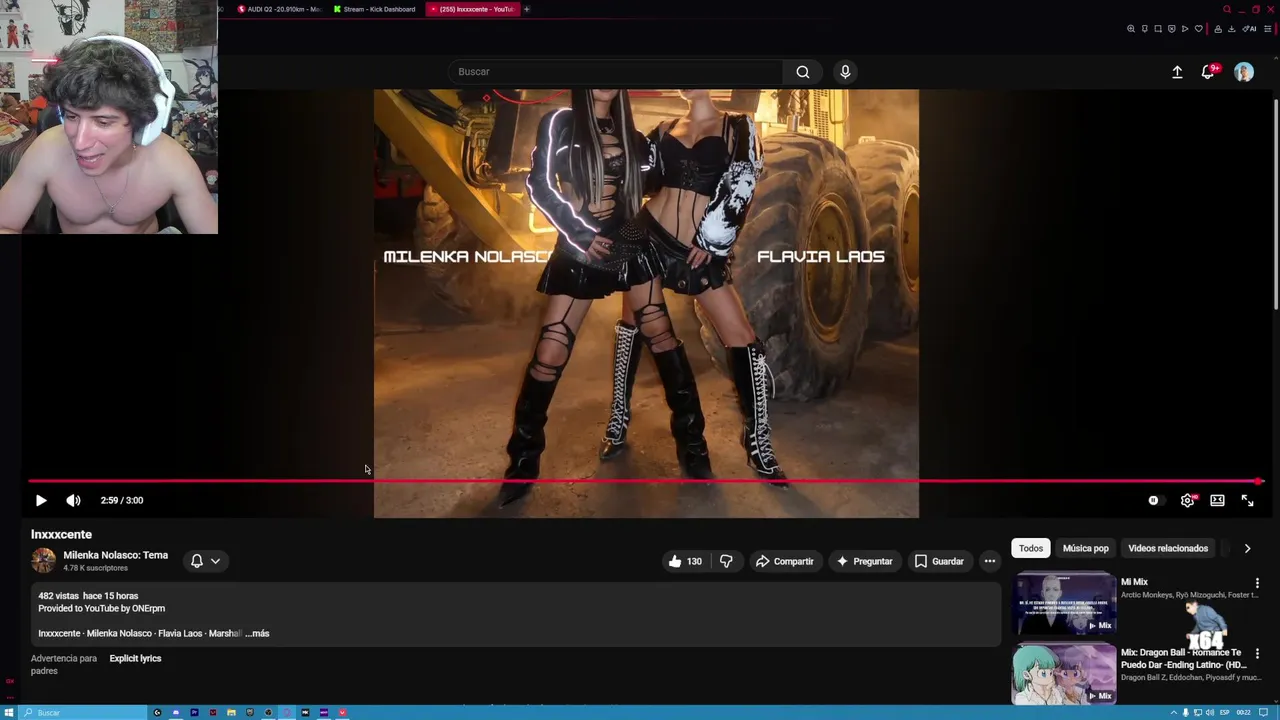This screenshot has width=1280, height=720.
Task: Click the Explicit lyrics label
Action: [x=135, y=658]
